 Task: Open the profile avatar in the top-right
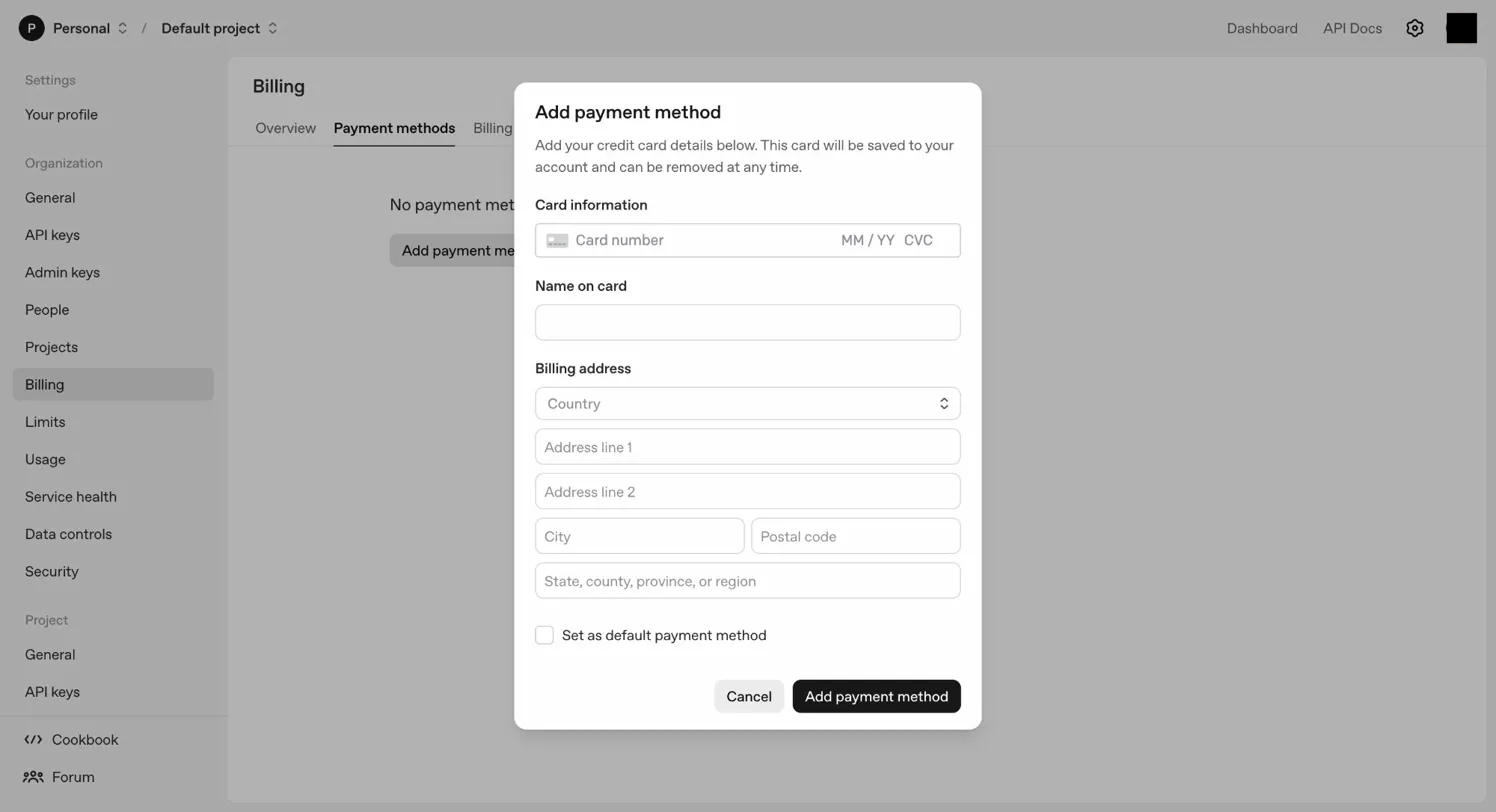(1461, 28)
